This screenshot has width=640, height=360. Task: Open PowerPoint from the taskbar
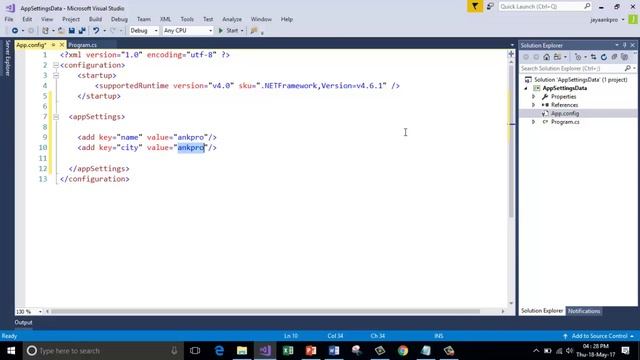(x=311, y=351)
